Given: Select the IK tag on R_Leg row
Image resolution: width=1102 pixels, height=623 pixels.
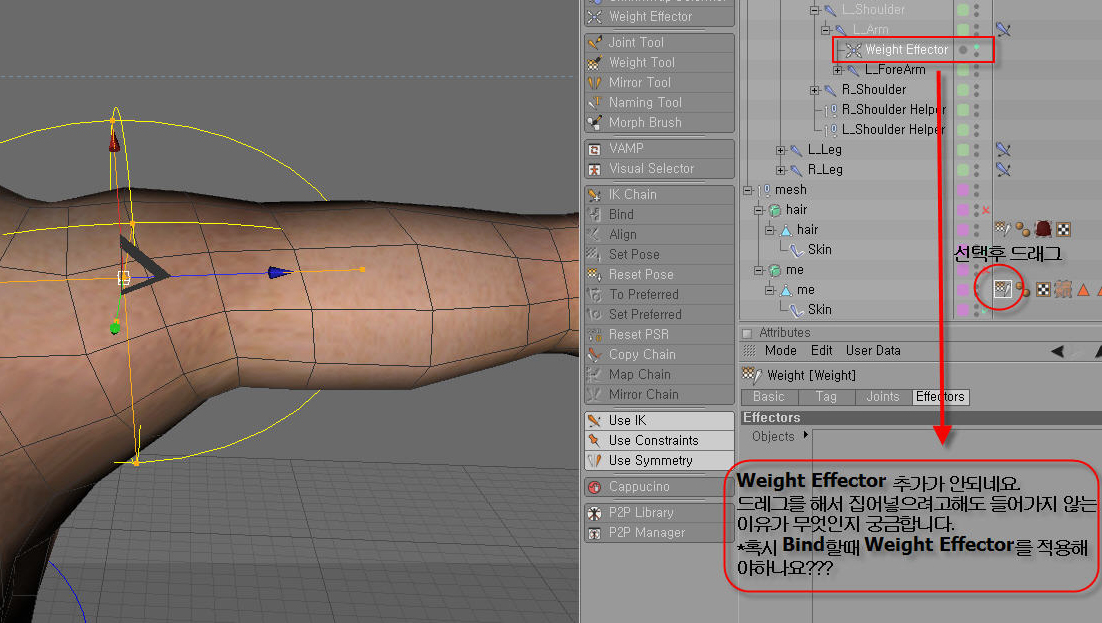Looking at the screenshot, I should click(1003, 169).
